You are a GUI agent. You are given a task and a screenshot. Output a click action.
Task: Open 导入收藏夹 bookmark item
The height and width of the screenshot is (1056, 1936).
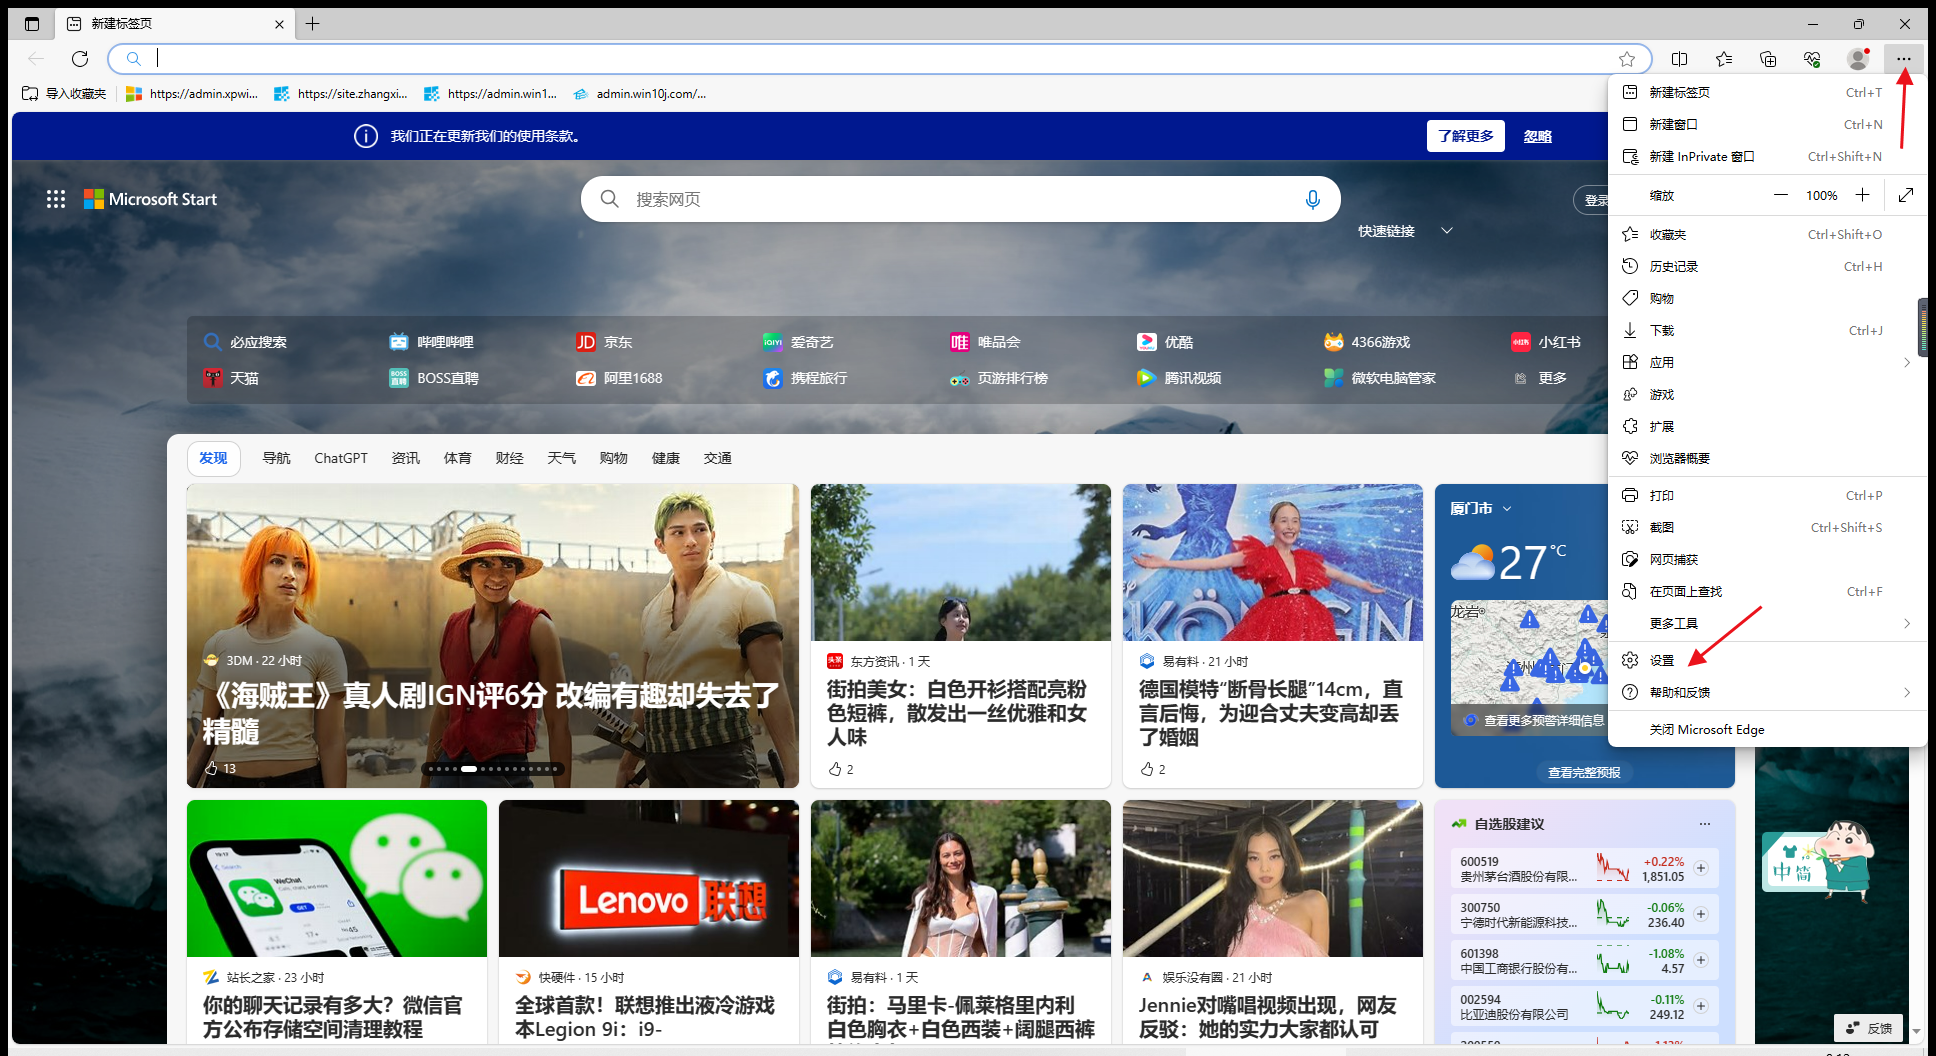click(x=64, y=93)
